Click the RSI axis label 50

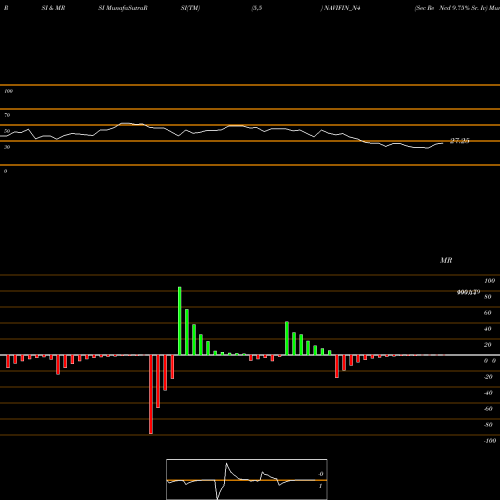(7, 131)
